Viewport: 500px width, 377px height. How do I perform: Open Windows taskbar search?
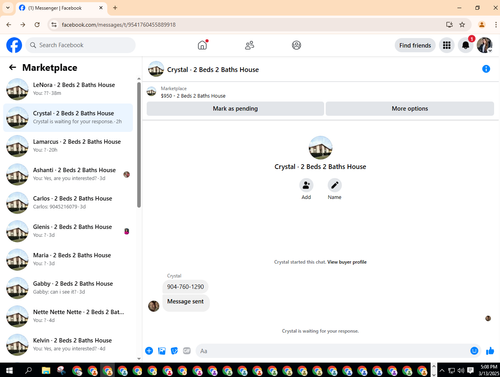point(28,370)
